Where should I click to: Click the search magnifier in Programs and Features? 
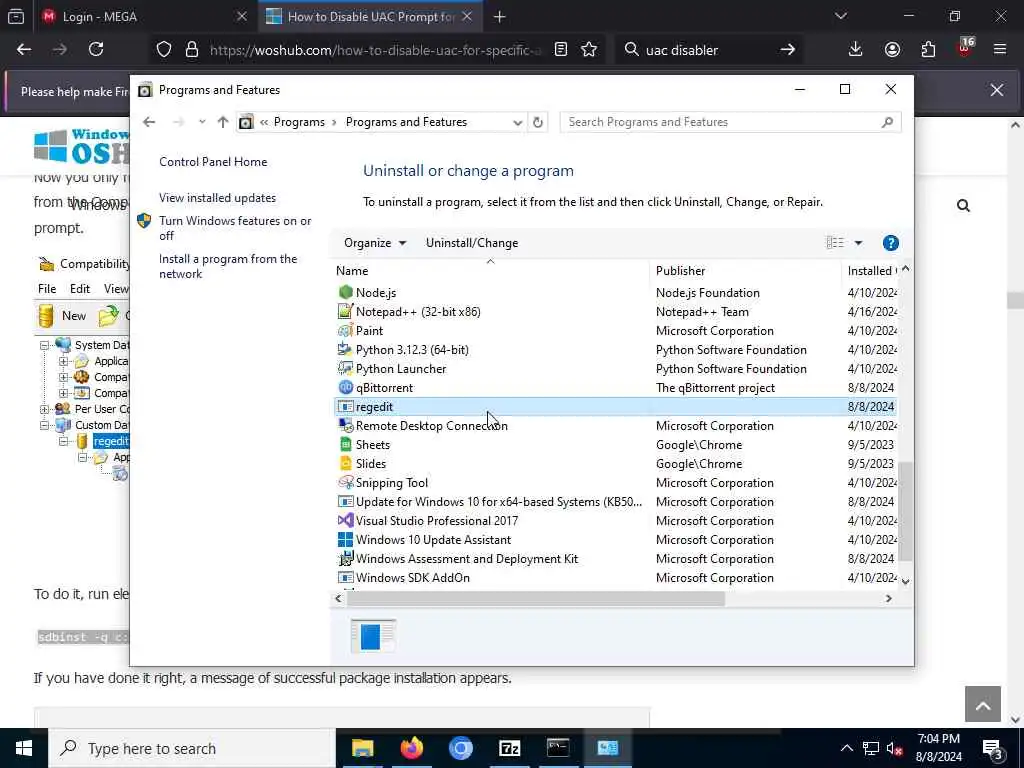(x=887, y=122)
